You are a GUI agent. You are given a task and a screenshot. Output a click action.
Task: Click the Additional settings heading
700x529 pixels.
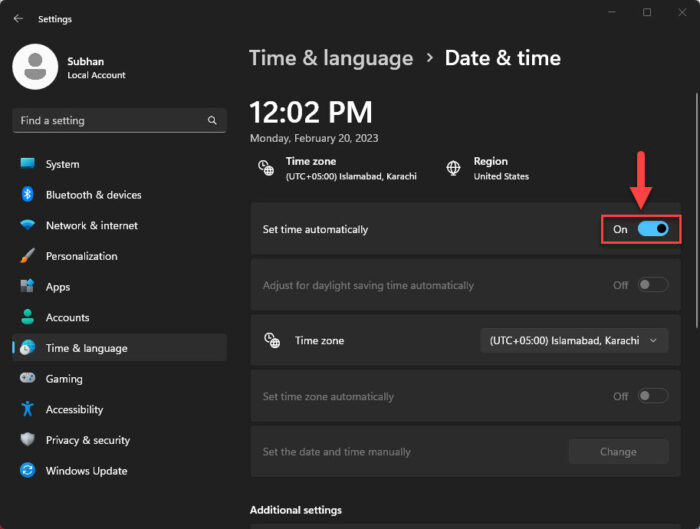point(296,510)
